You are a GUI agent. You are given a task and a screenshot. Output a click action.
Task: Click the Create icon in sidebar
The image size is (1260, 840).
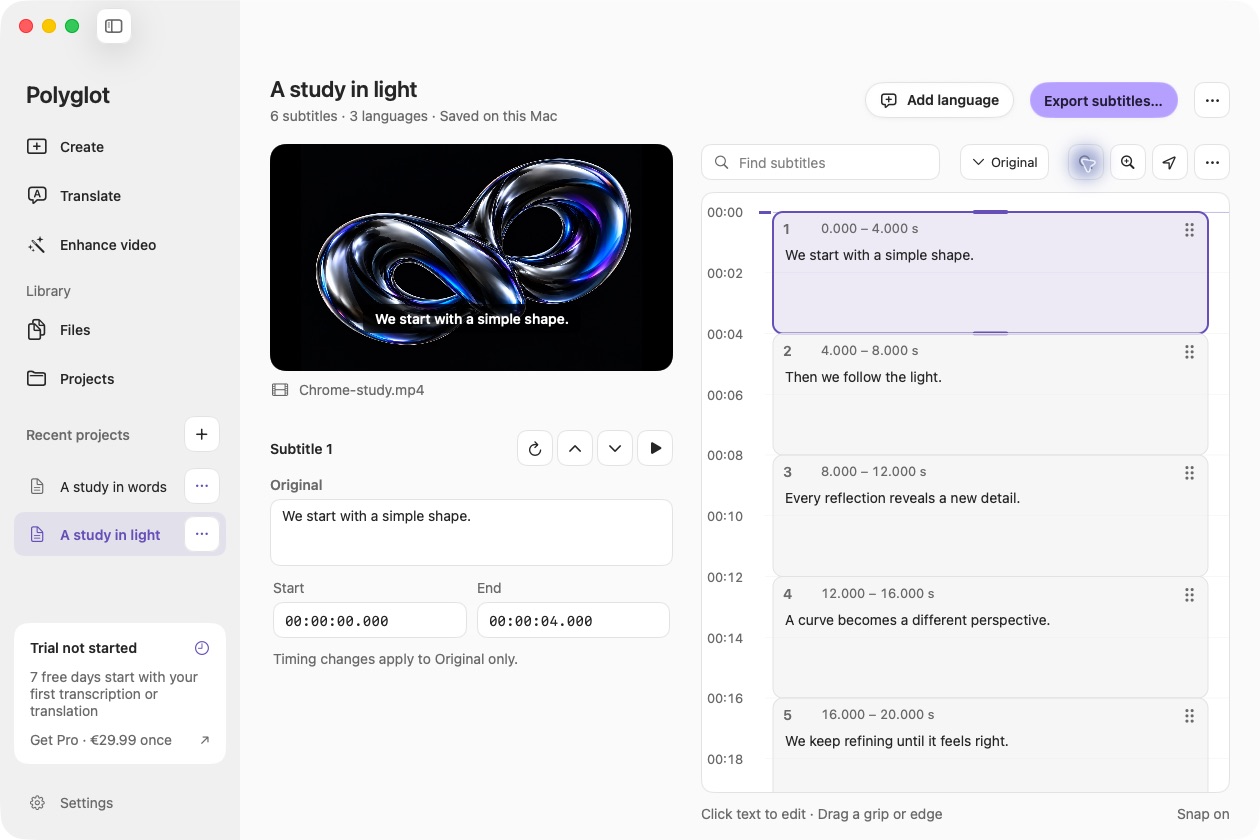(x=37, y=147)
